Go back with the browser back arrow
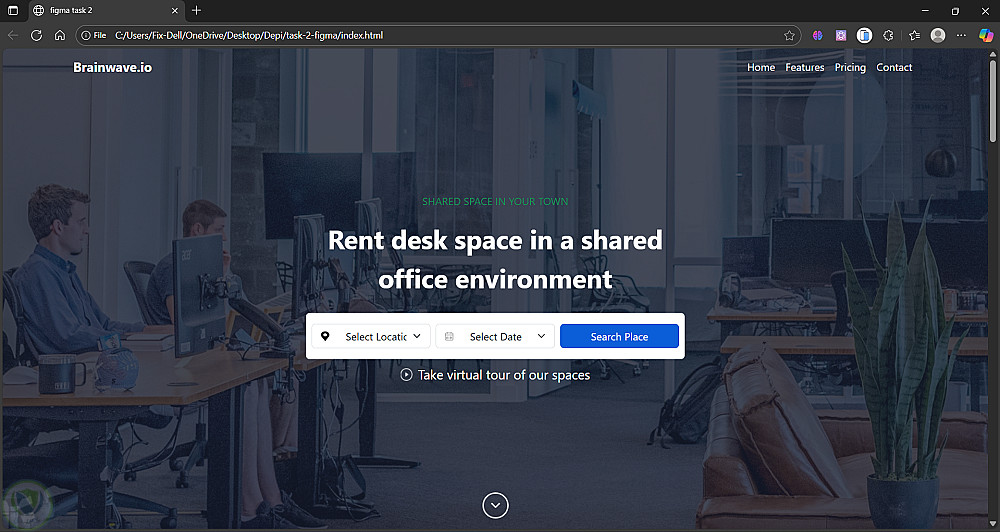Image resolution: width=1000 pixels, height=532 pixels. pos(13,36)
